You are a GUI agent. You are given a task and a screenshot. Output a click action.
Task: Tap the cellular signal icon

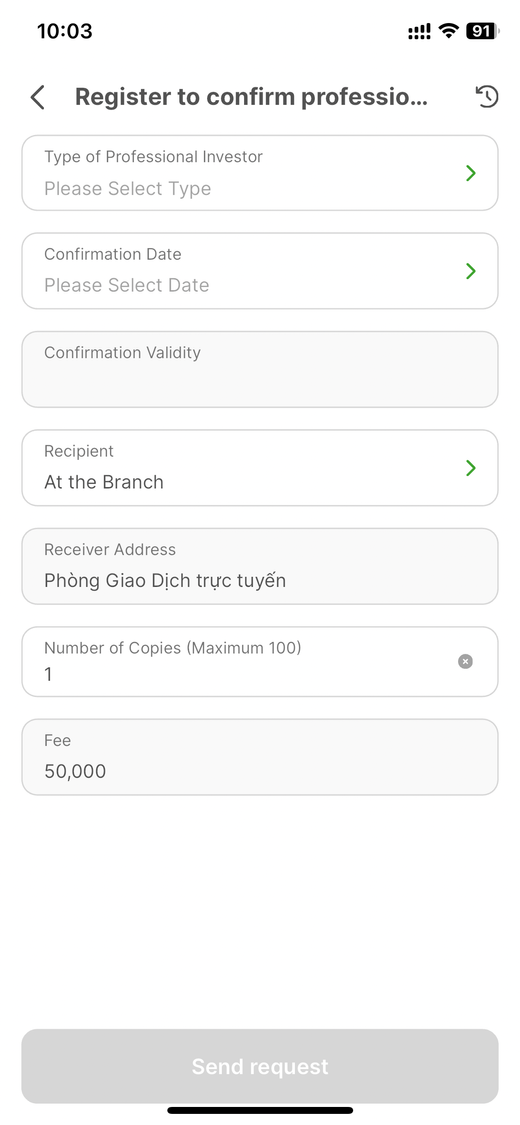click(420, 31)
